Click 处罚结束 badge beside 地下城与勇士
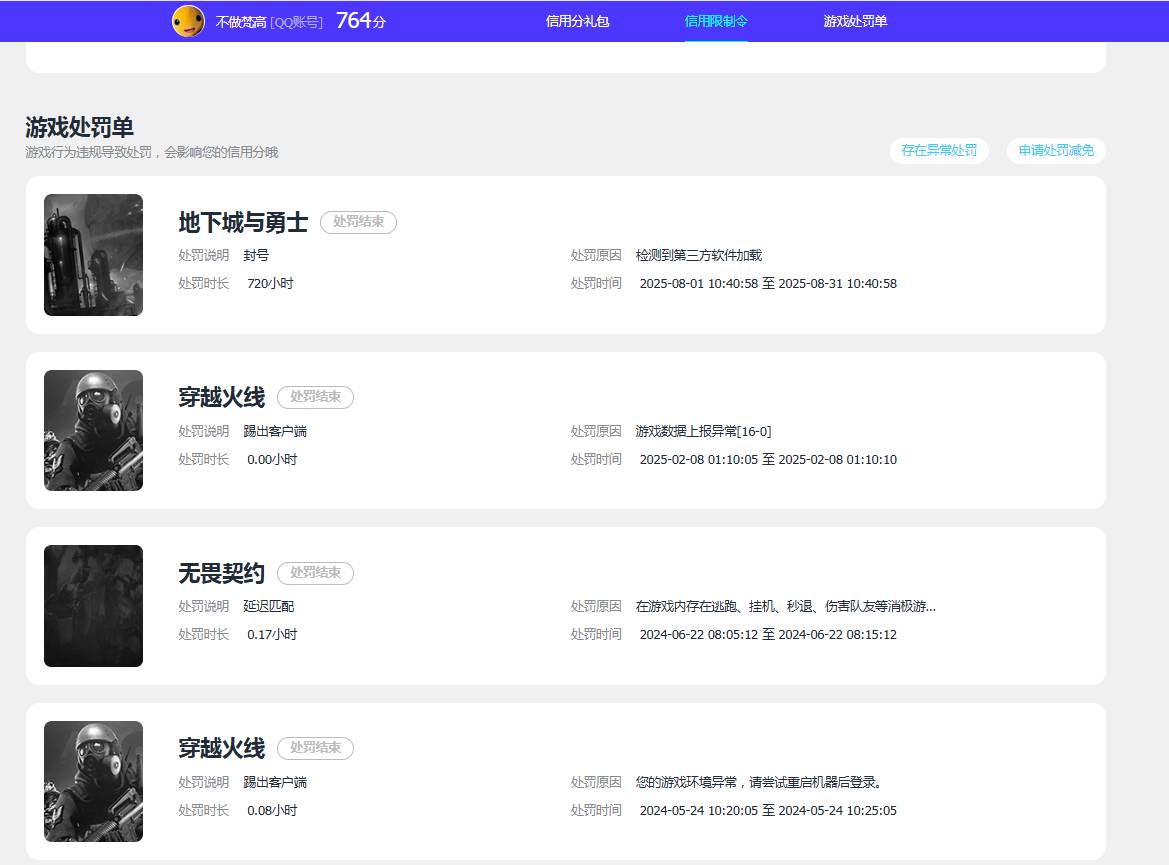 [359, 222]
